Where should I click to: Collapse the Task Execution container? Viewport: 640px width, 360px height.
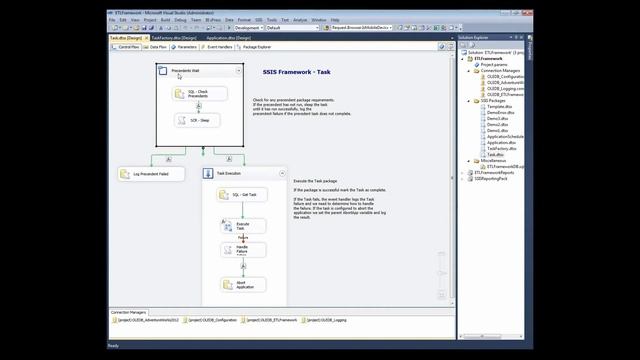tap(282, 173)
